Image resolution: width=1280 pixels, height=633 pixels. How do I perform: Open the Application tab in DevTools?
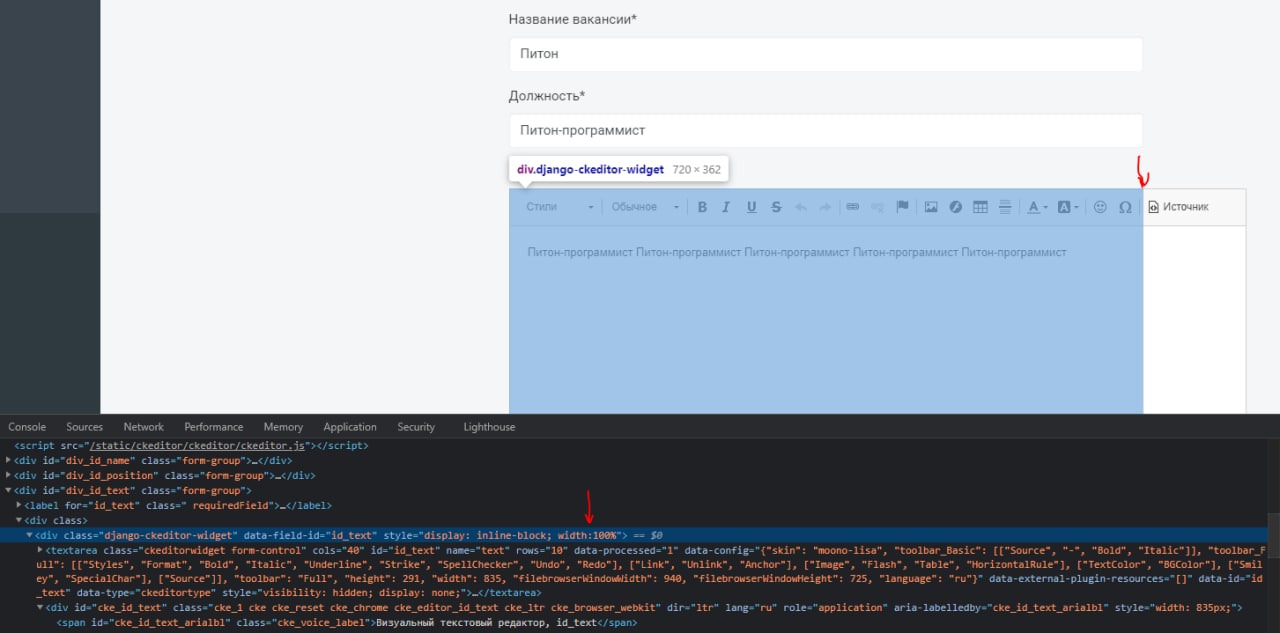point(350,427)
